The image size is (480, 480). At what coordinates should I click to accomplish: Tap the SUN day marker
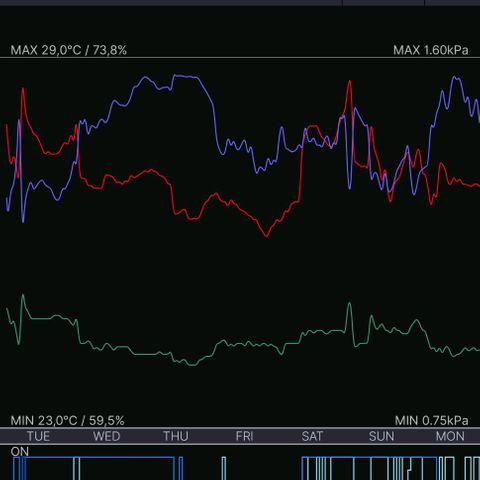pyautogui.click(x=381, y=436)
